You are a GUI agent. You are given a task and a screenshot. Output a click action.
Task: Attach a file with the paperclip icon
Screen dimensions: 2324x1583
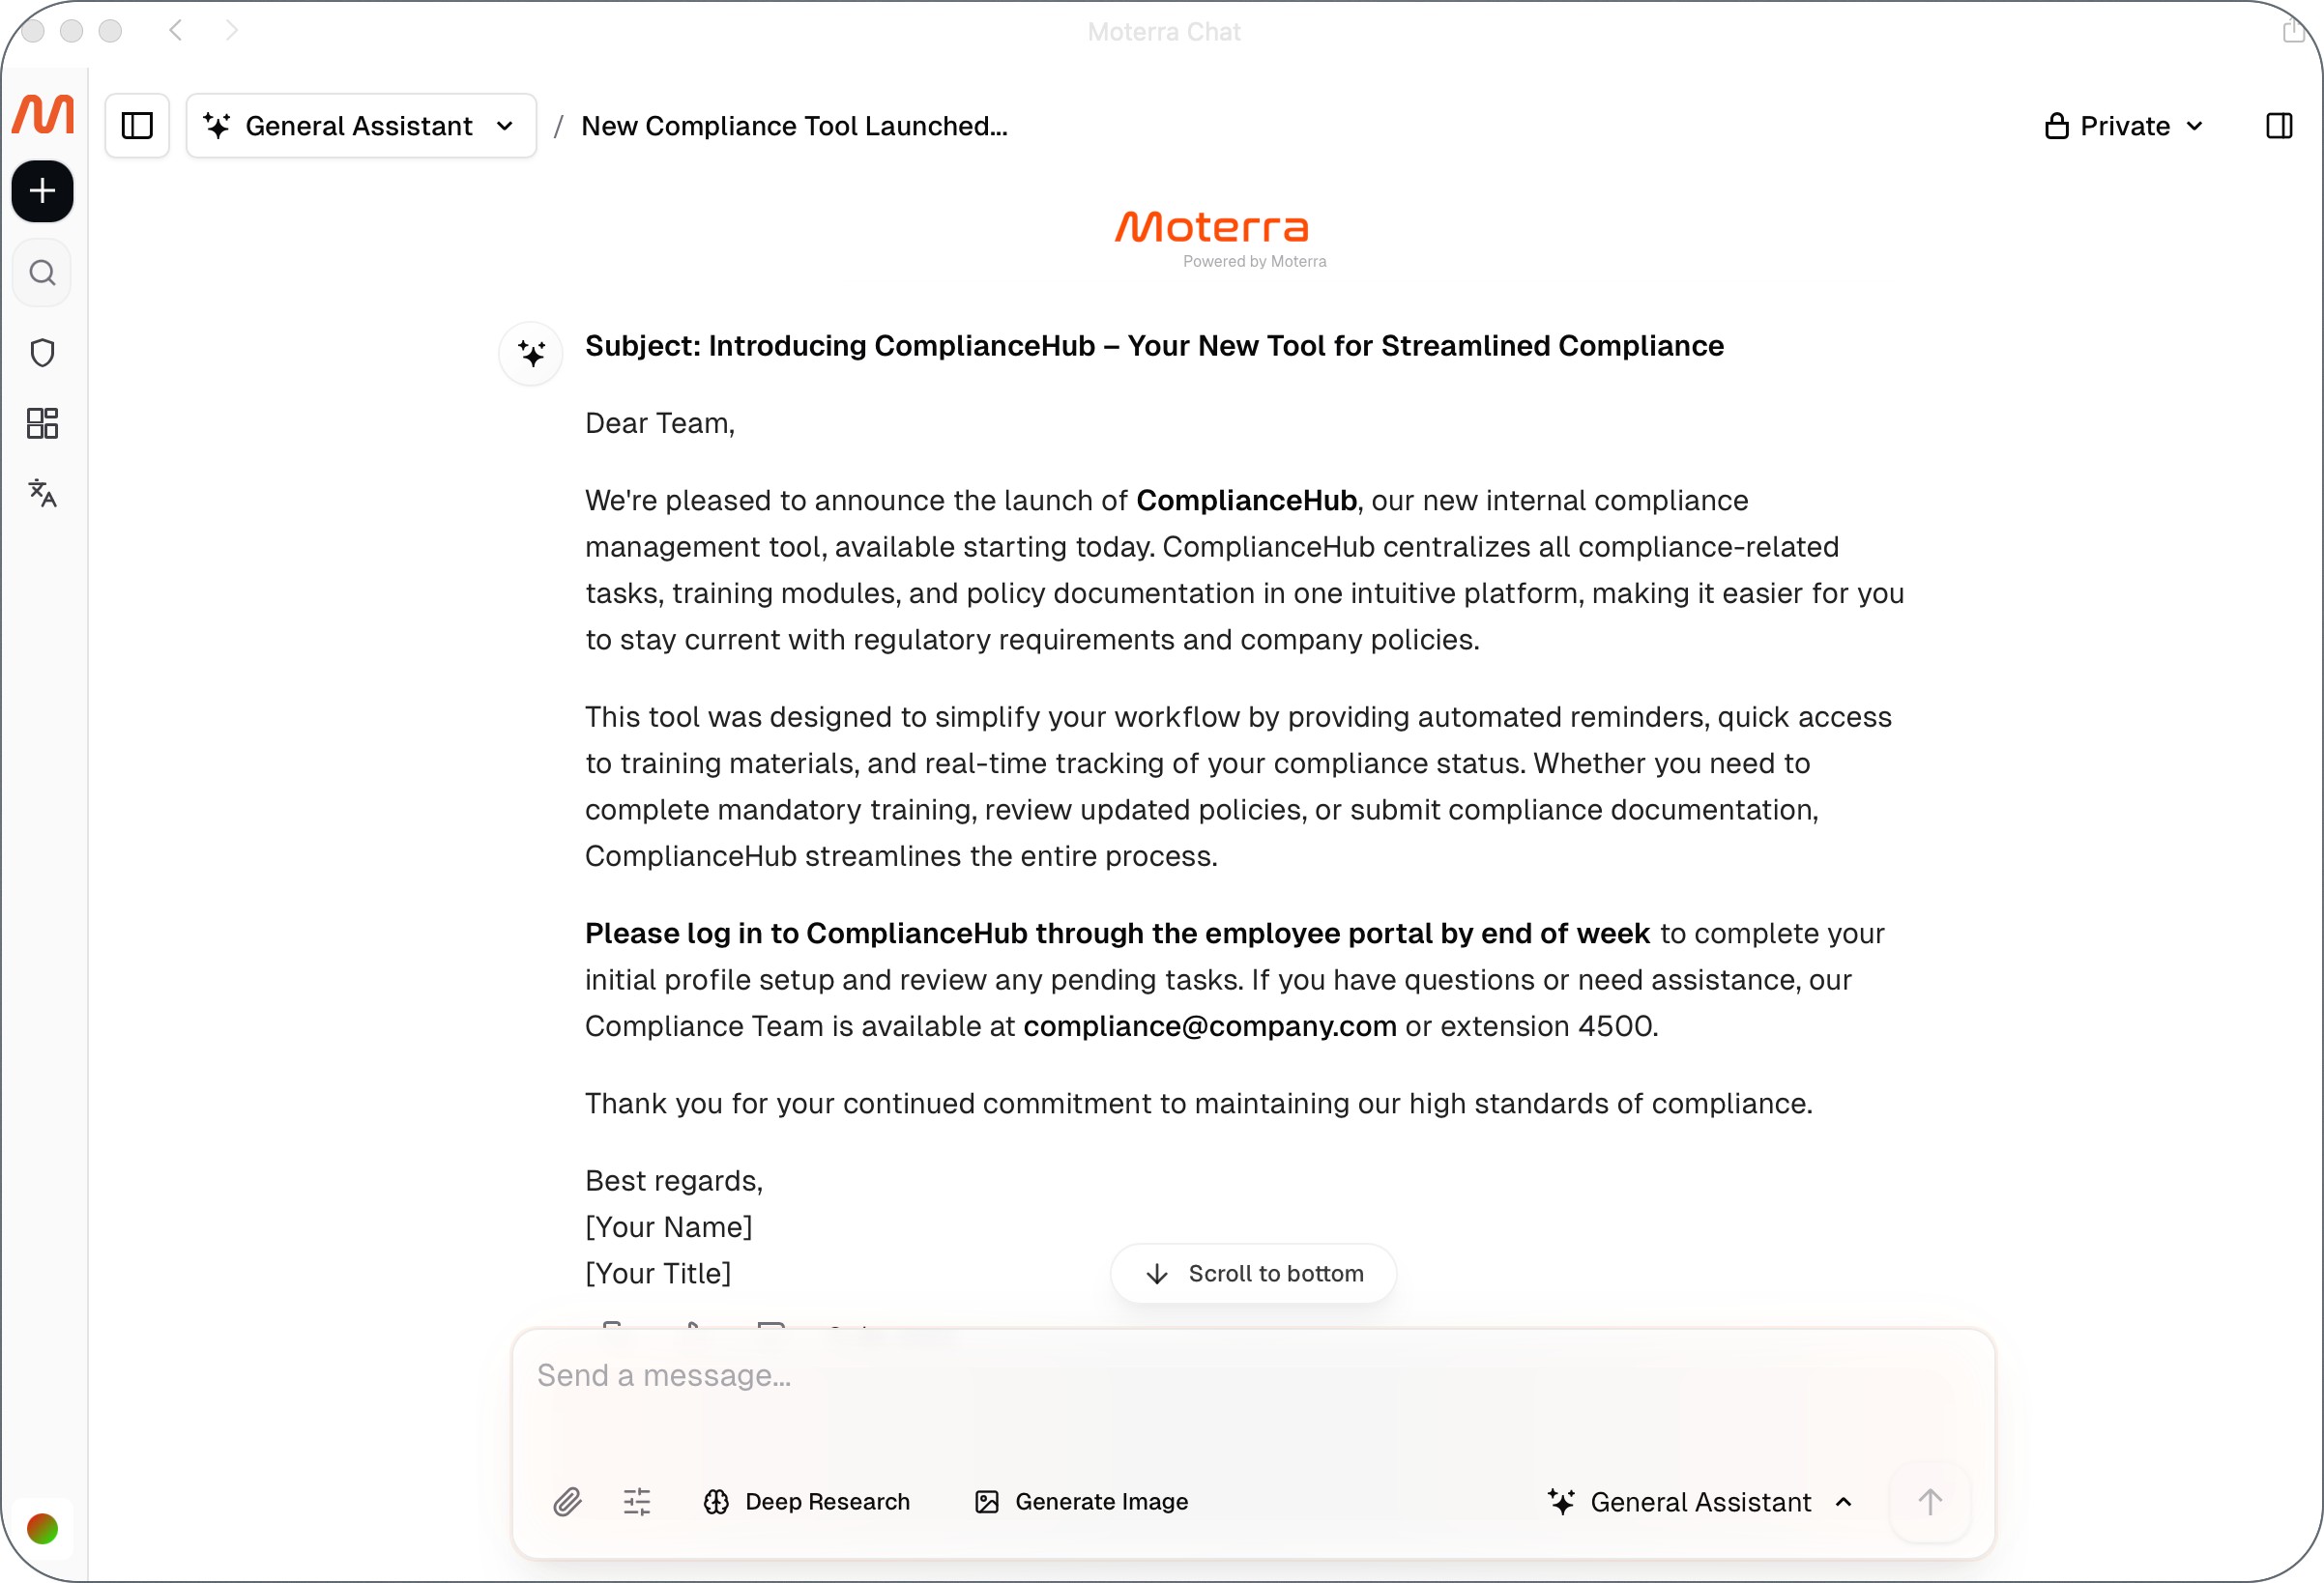[x=568, y=1502]
